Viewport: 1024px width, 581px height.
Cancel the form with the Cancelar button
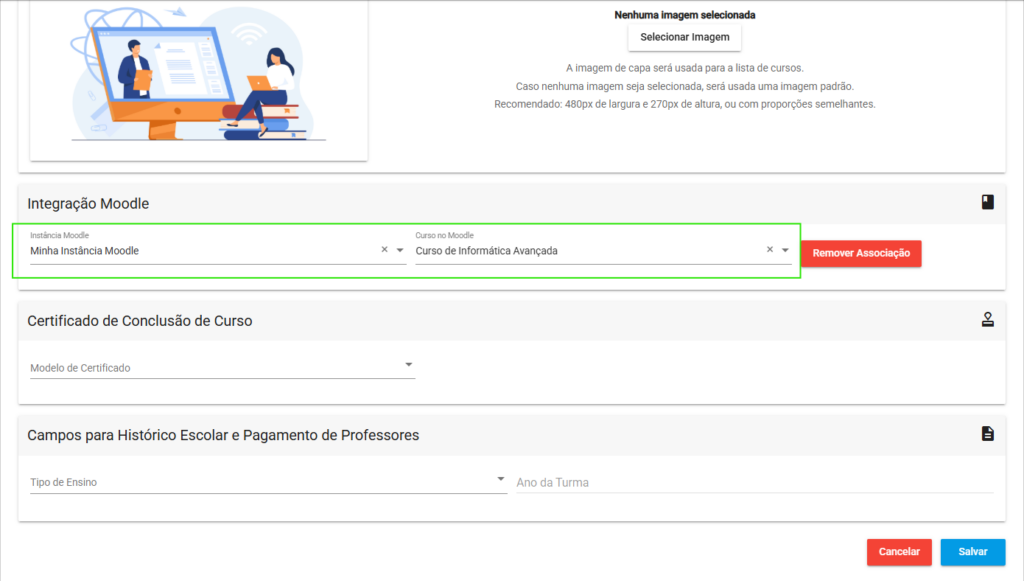click(898, 552)
